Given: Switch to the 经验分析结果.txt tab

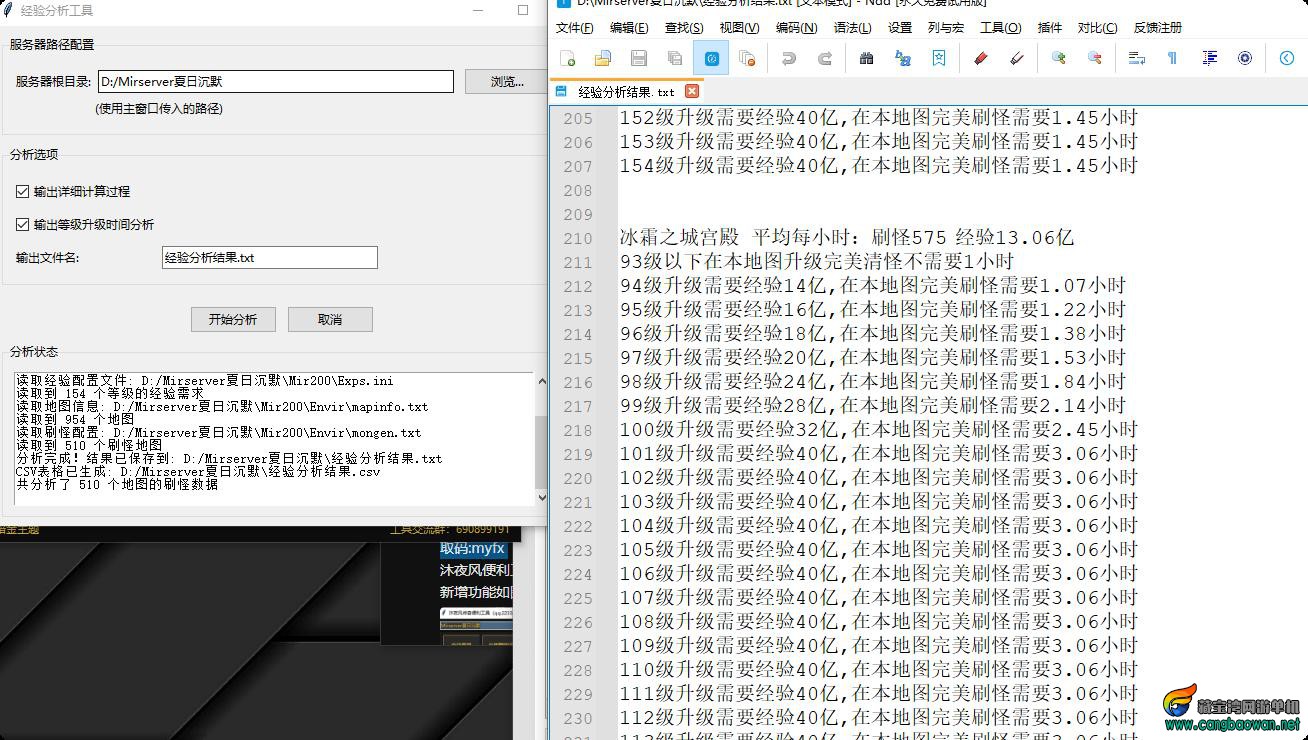Looking at the screenshot, I should 626,91.
